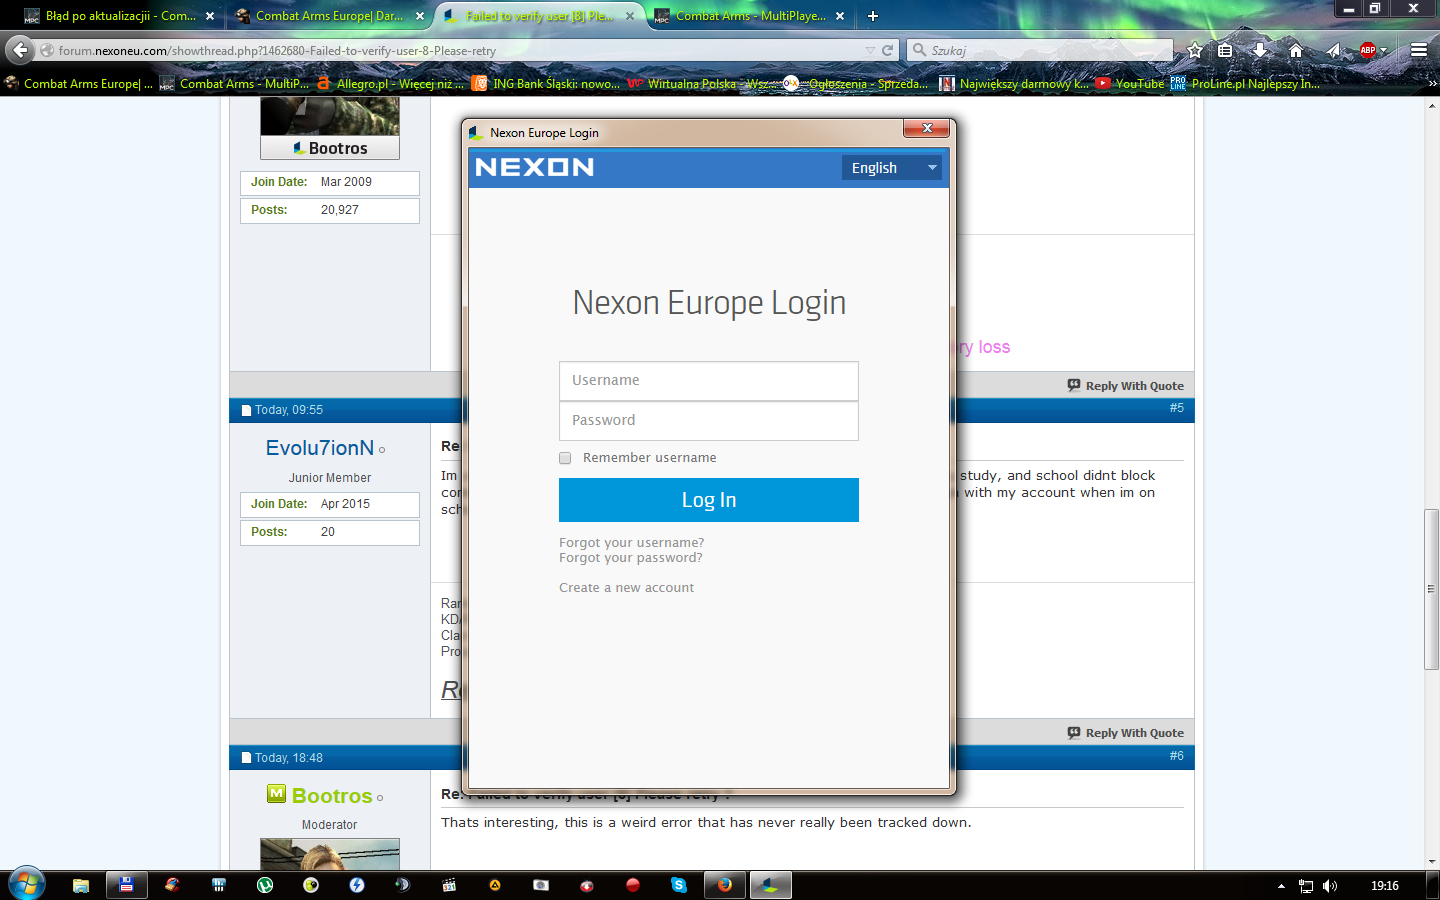Click the Bootros avatar at page bottom
This screenshot has width=1440, height=900.
330,854
